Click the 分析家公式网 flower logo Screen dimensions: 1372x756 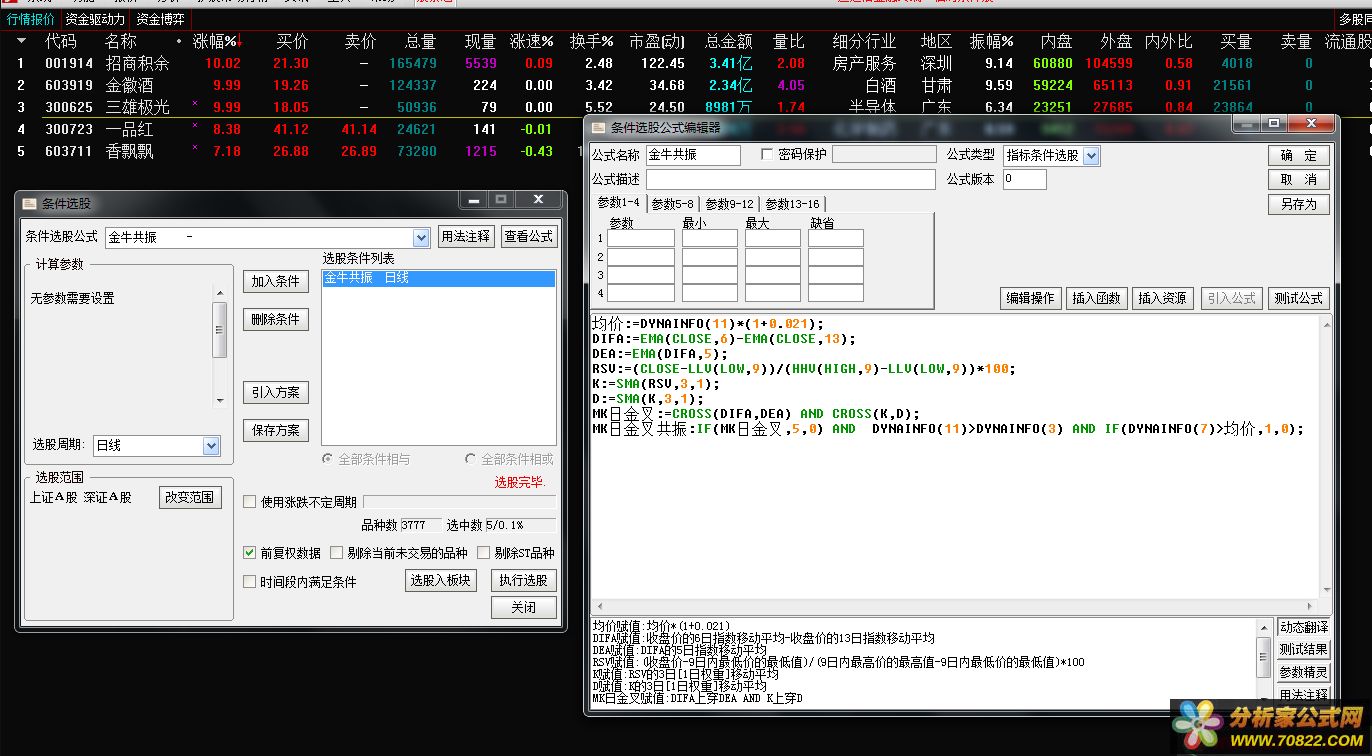tap(1199, 724)
